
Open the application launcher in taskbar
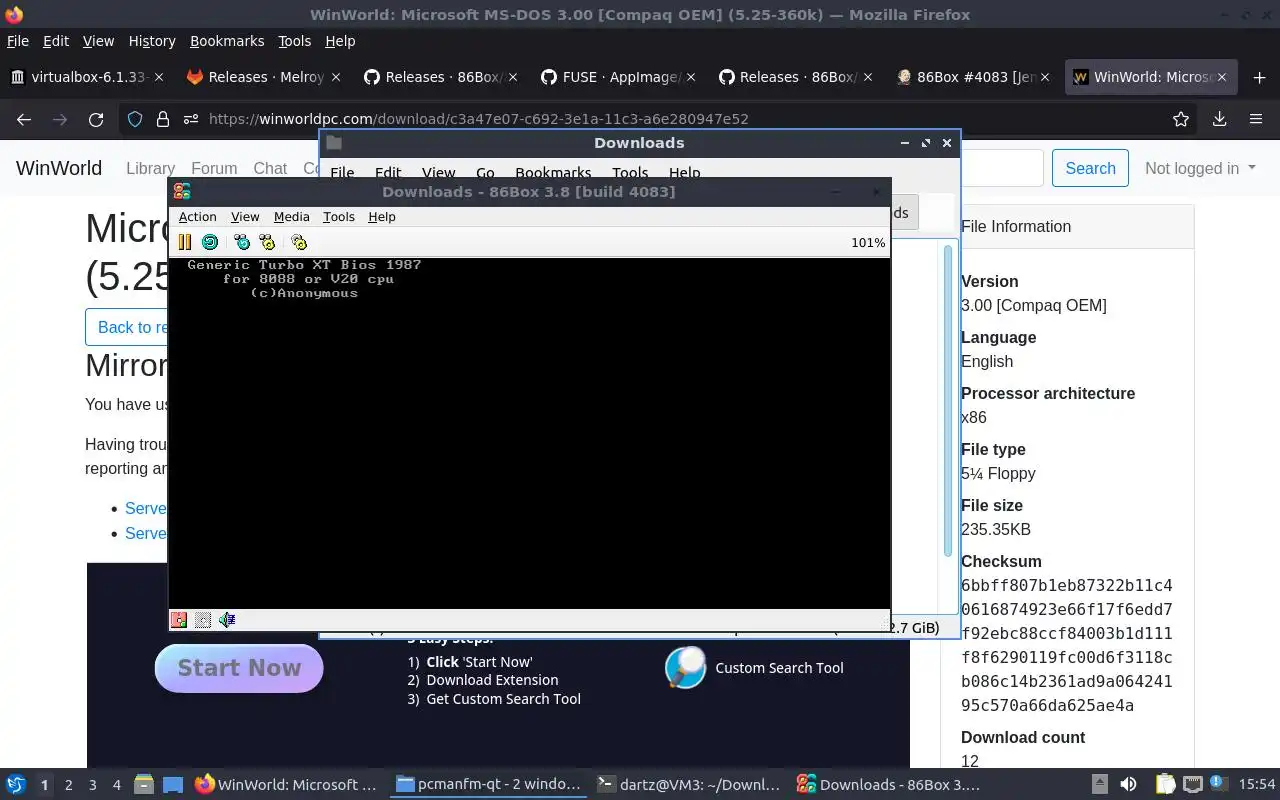coord(16,785)
